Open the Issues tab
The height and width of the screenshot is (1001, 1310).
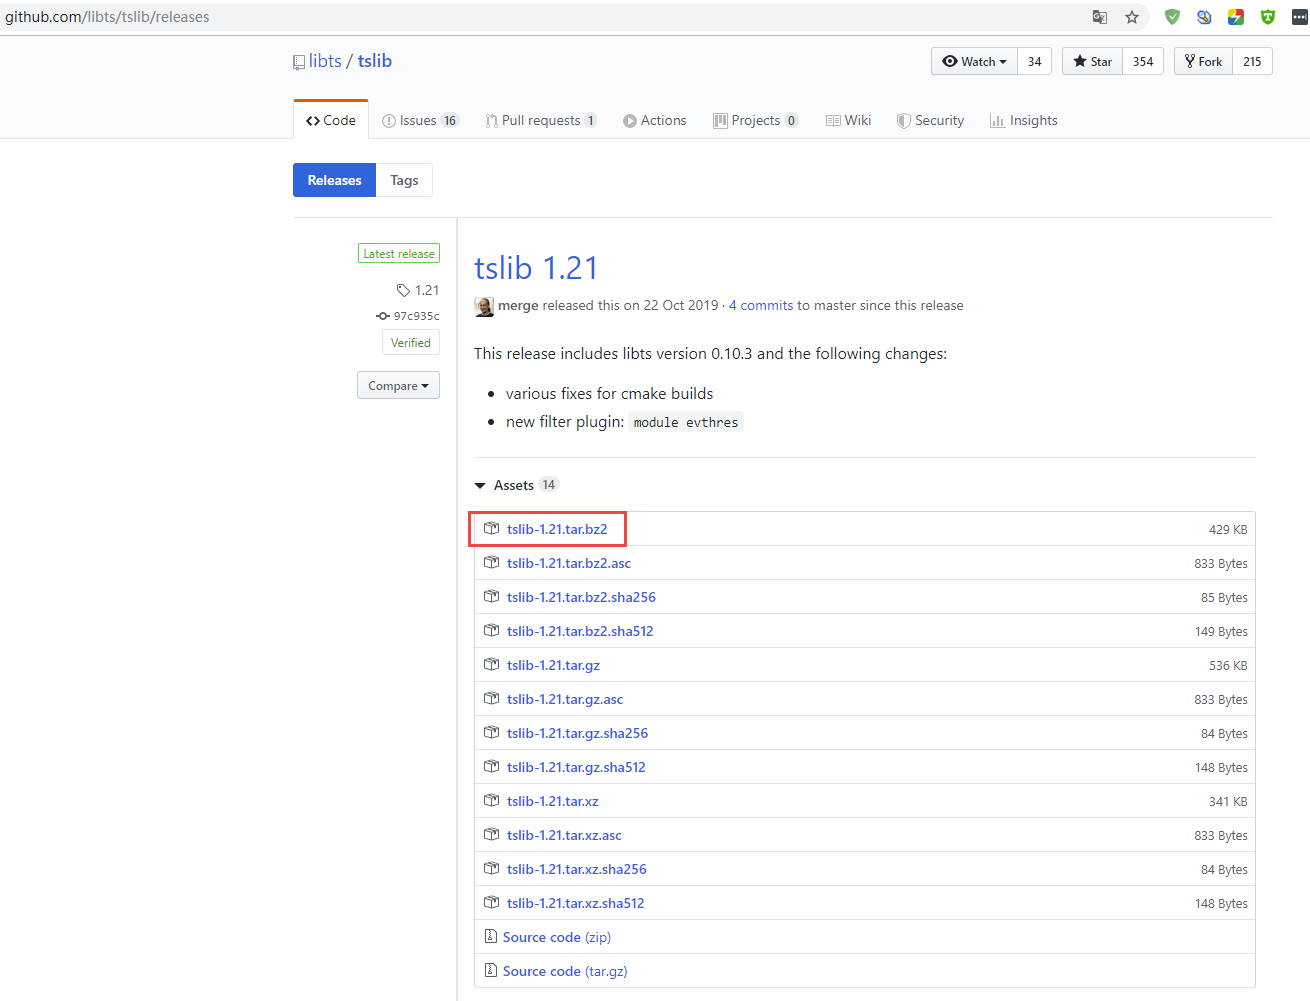tap(420, 120)
